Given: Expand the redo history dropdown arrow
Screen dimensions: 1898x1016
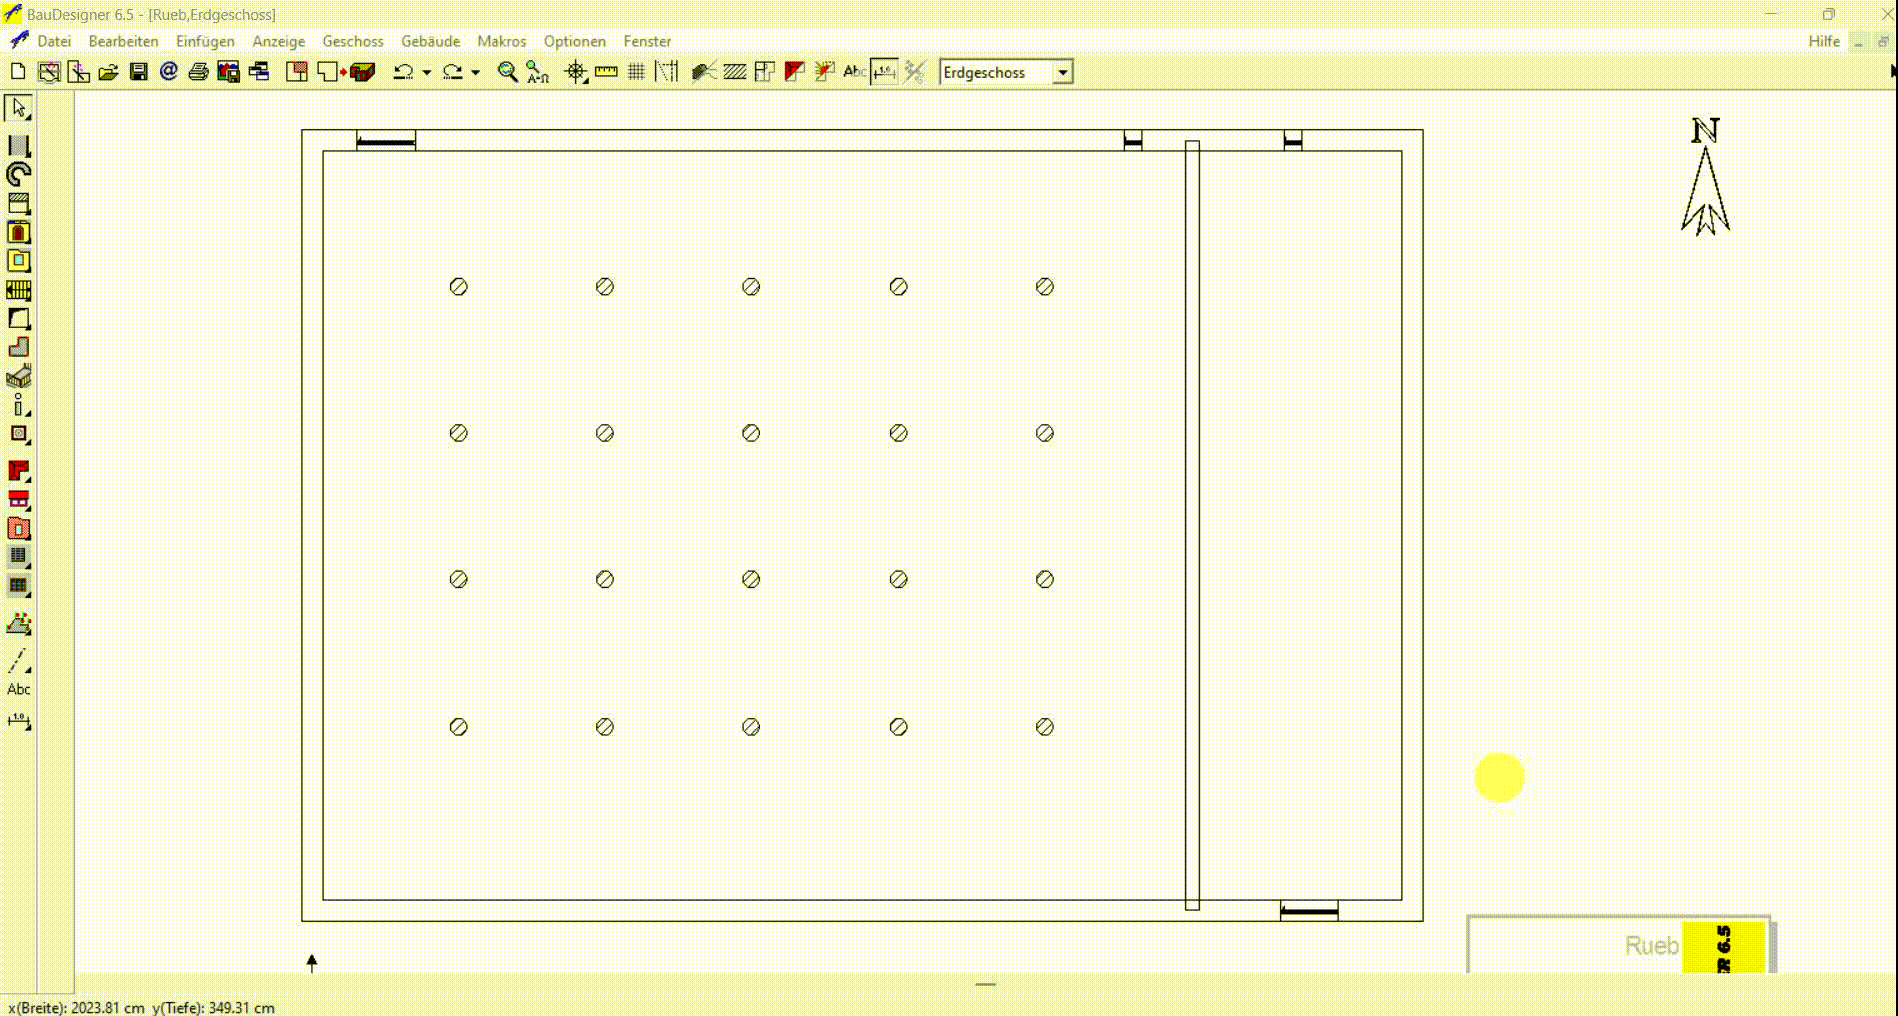Looking at the screenshot, I should point(476,72).
